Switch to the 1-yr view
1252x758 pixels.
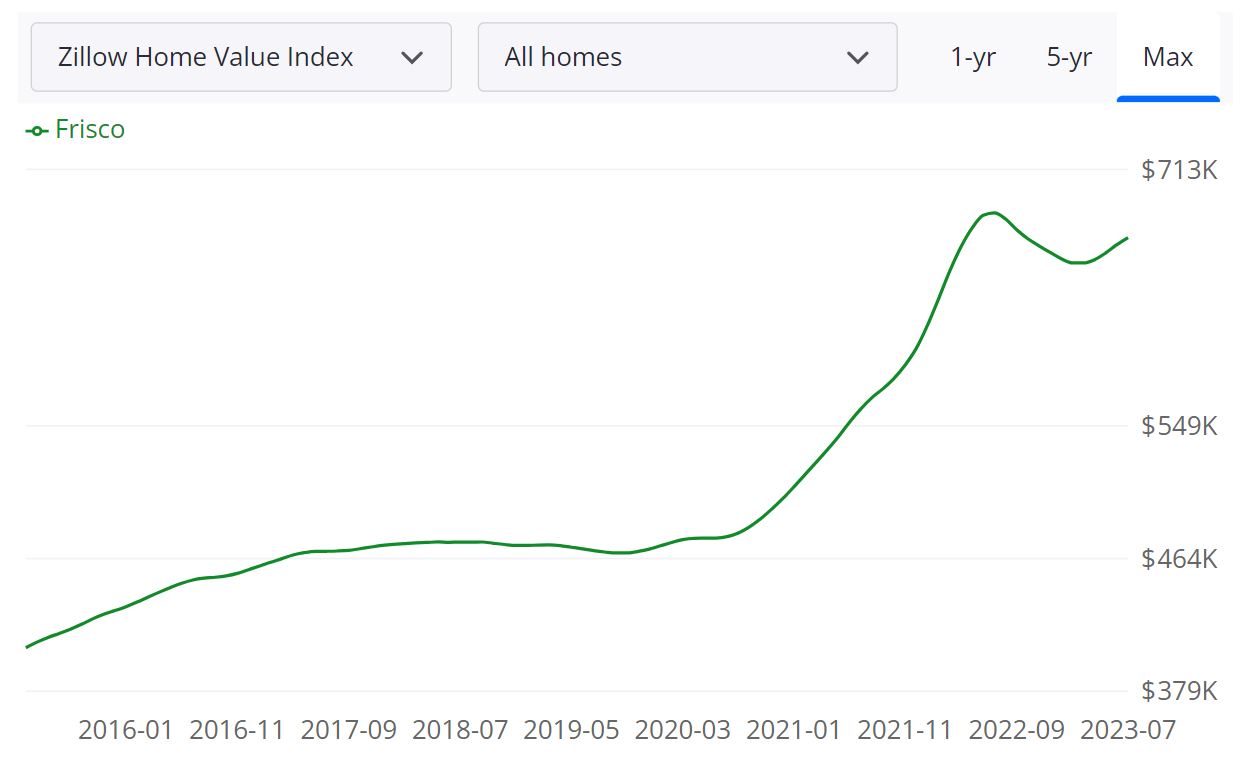pyautogui.click(x=973, y=57)
